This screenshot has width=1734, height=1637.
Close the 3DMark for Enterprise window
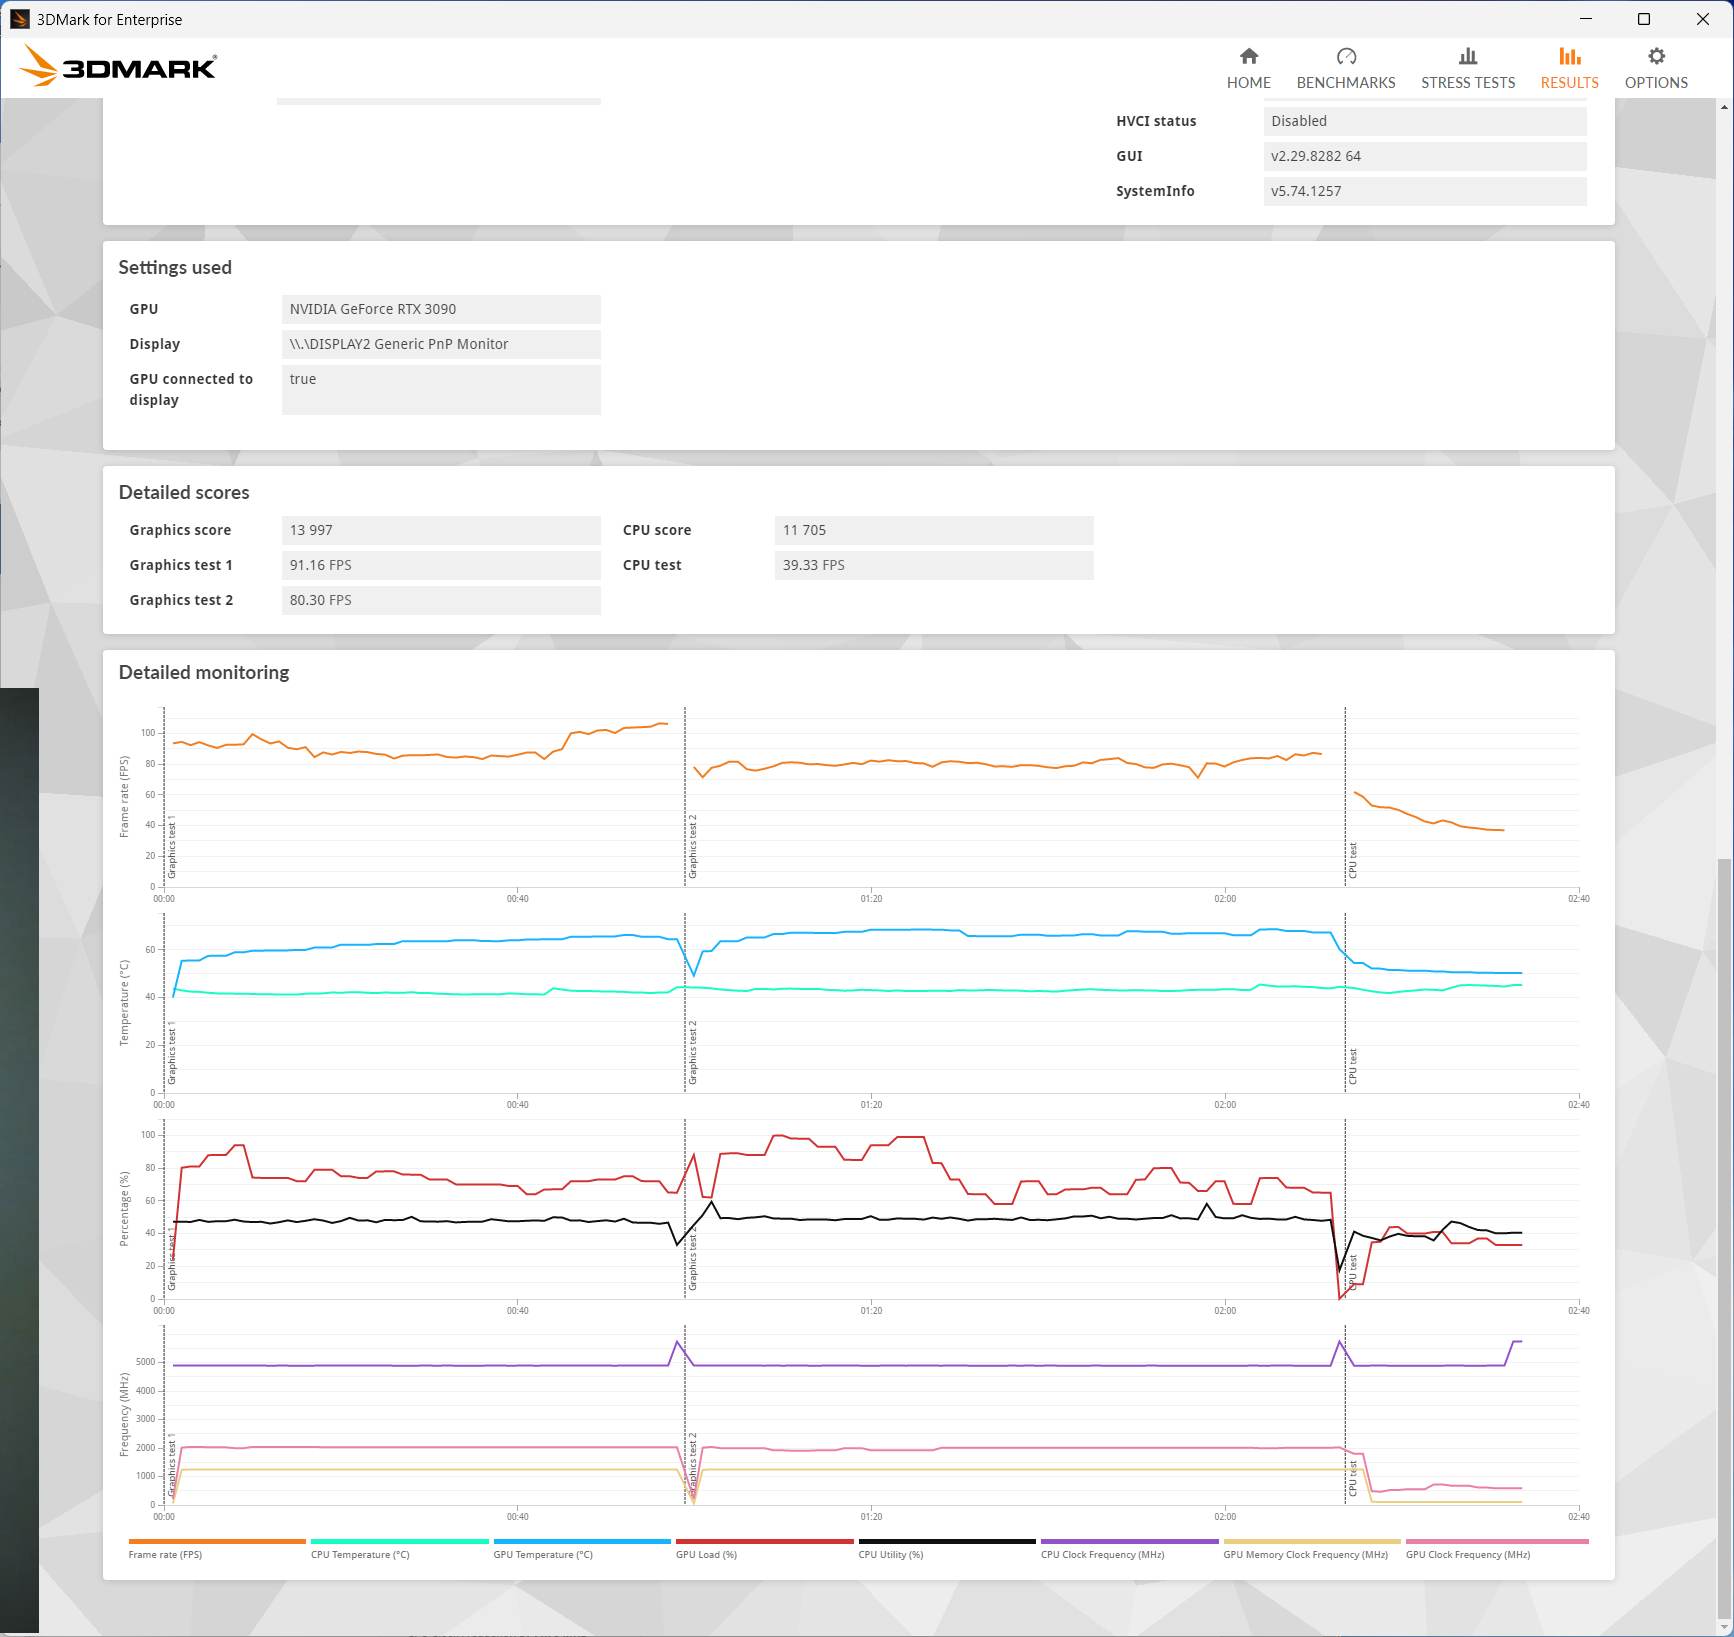coord(1702,19)
